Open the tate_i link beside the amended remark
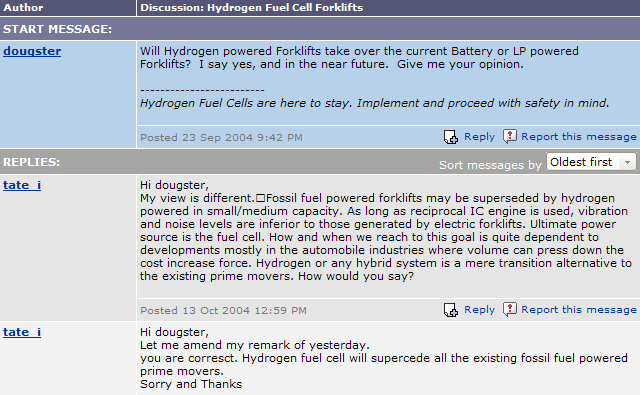The image size is (640, 395). click(22, 332)
